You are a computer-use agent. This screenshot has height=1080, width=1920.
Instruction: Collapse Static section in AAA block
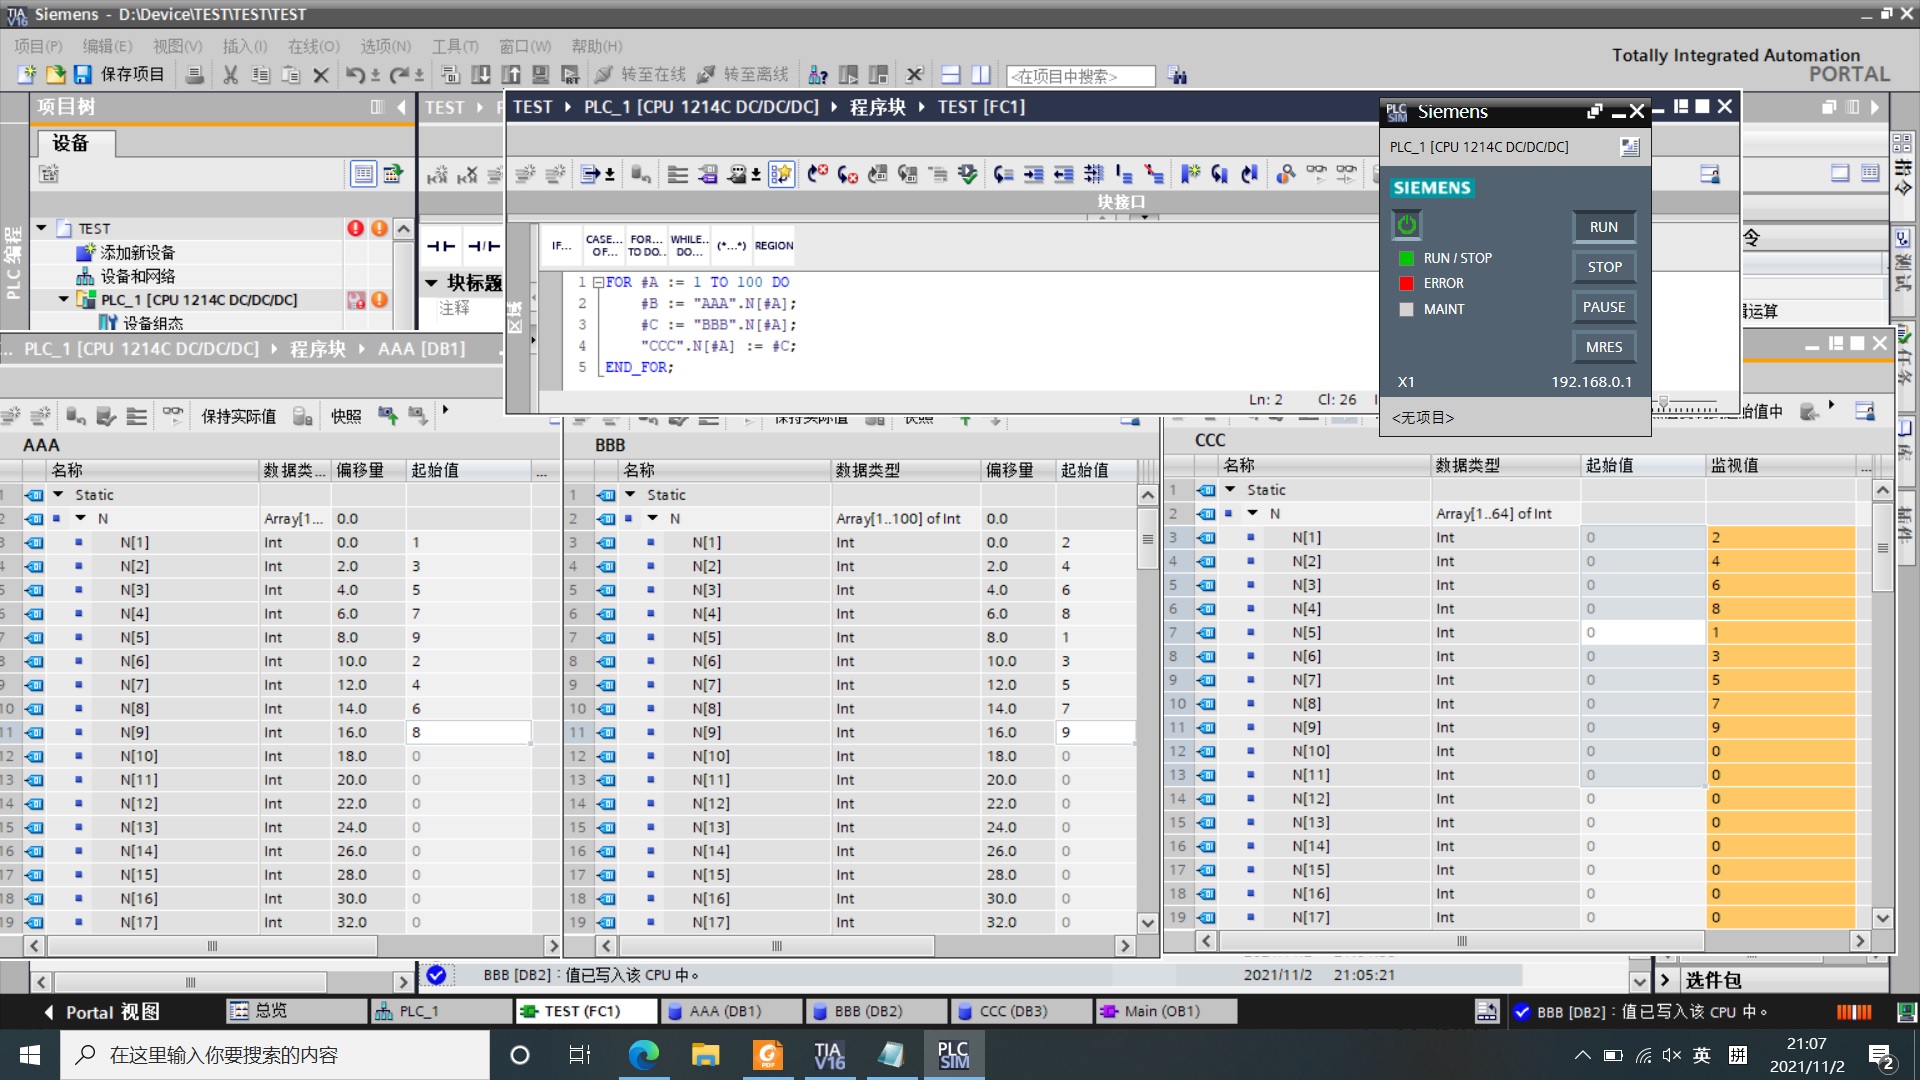point(58,495)
